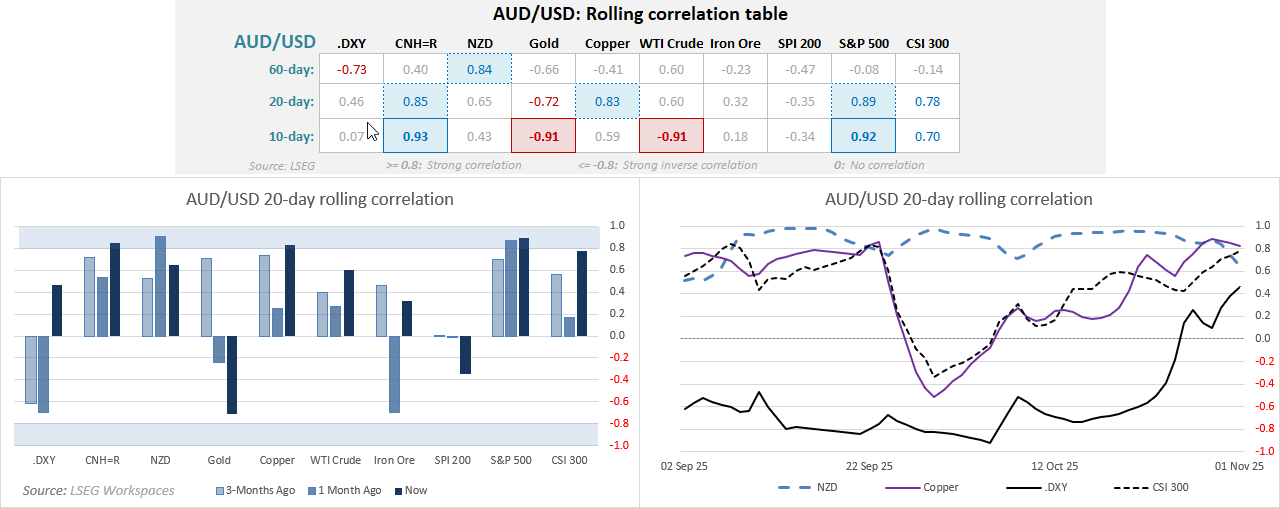Select the 10-day Gold cell showing -0.91
This screenshot has height=508, width=1280.
543,135
